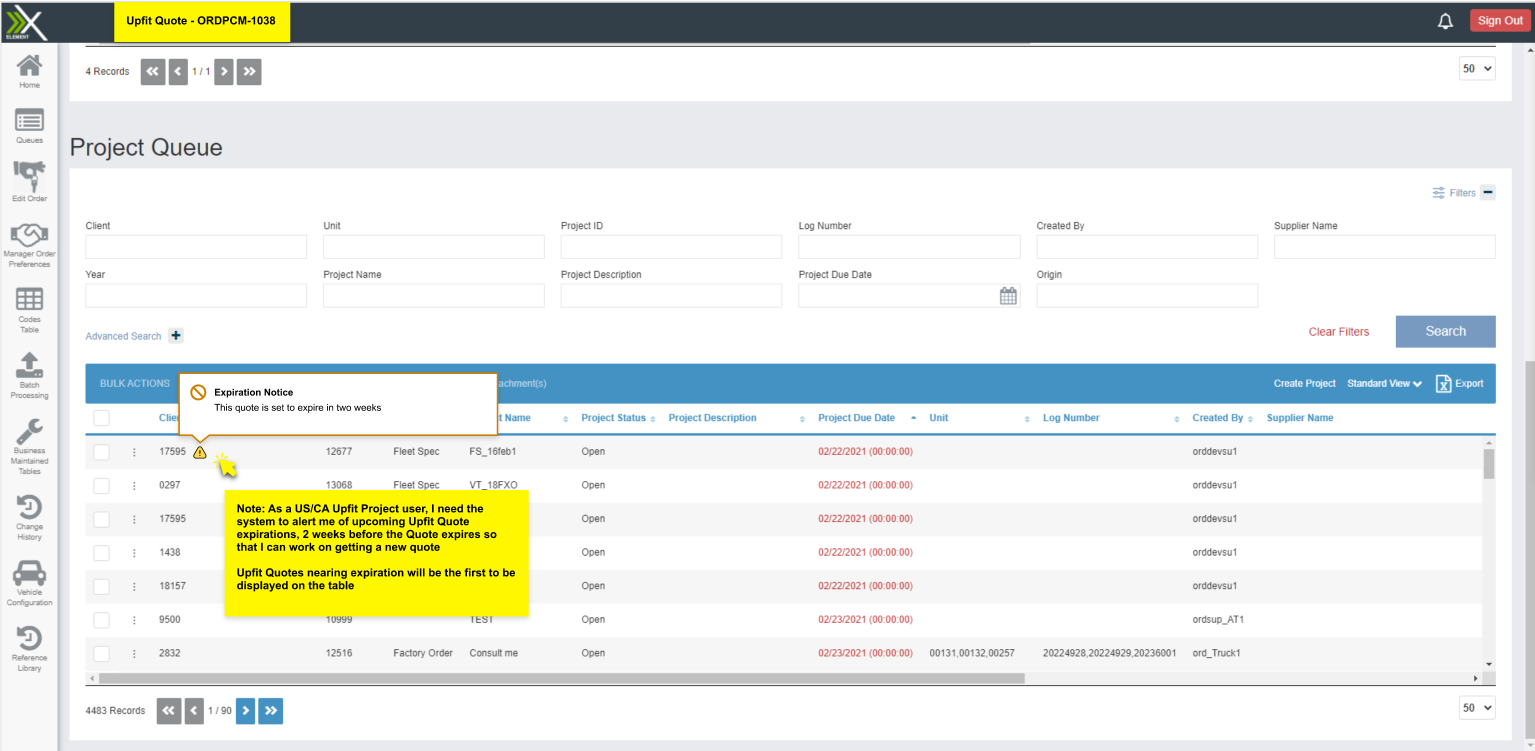Open row menu for client 1438 row
The image size is (1535, 751).
(134, 553)
